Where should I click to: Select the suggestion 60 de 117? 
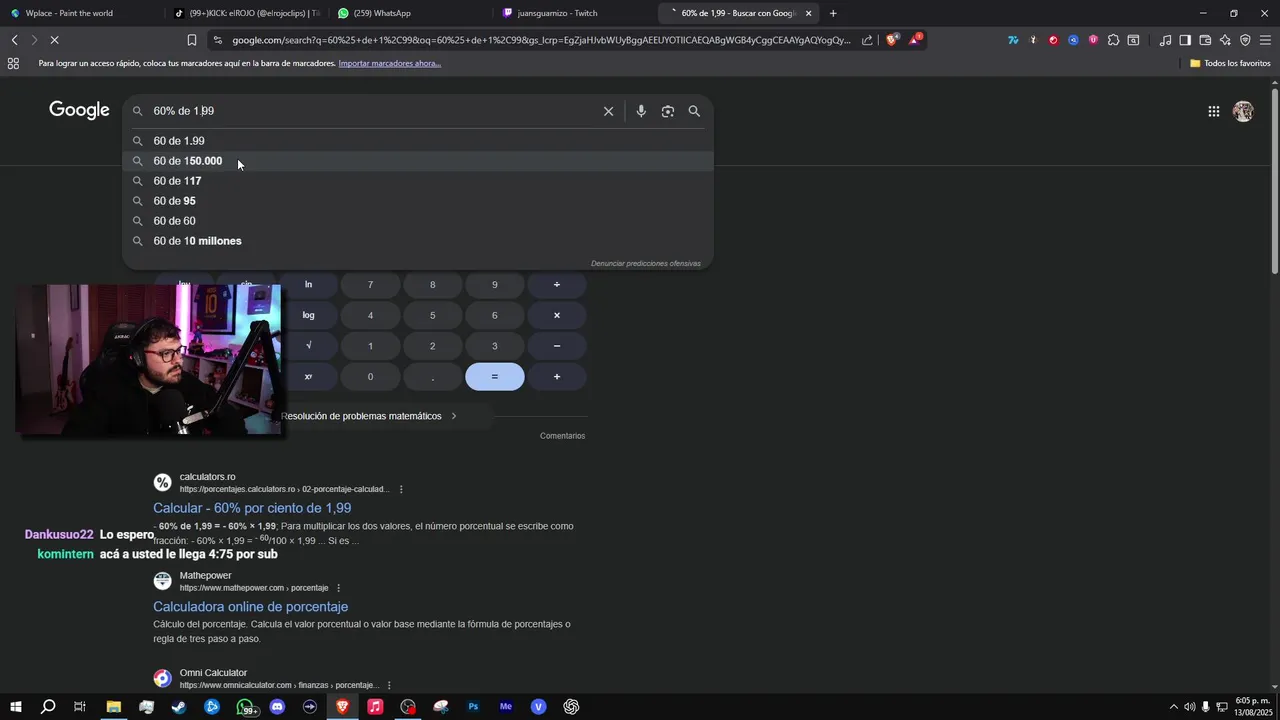418,181
